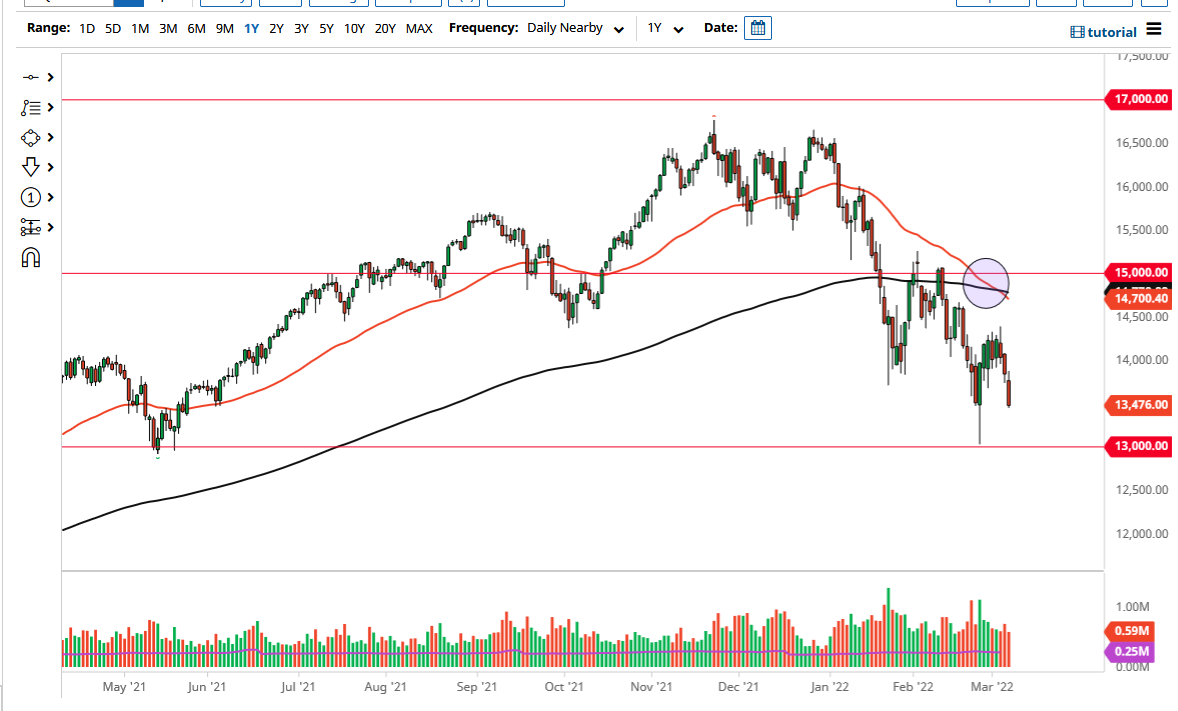Screen dimensions: 1178x711
Task: Select the measurement tool
Action: [x=30, y=227]
